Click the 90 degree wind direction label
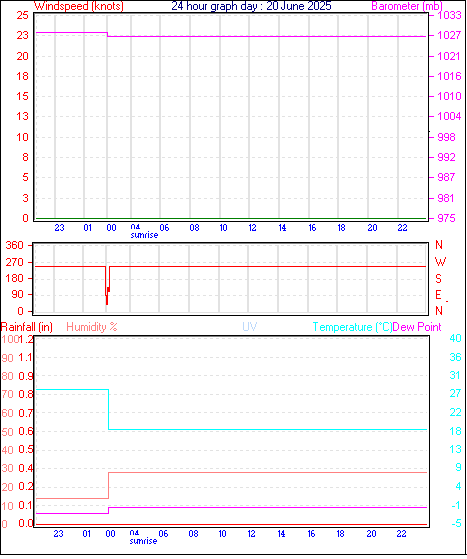467x559 pixels. coord(17,294)
